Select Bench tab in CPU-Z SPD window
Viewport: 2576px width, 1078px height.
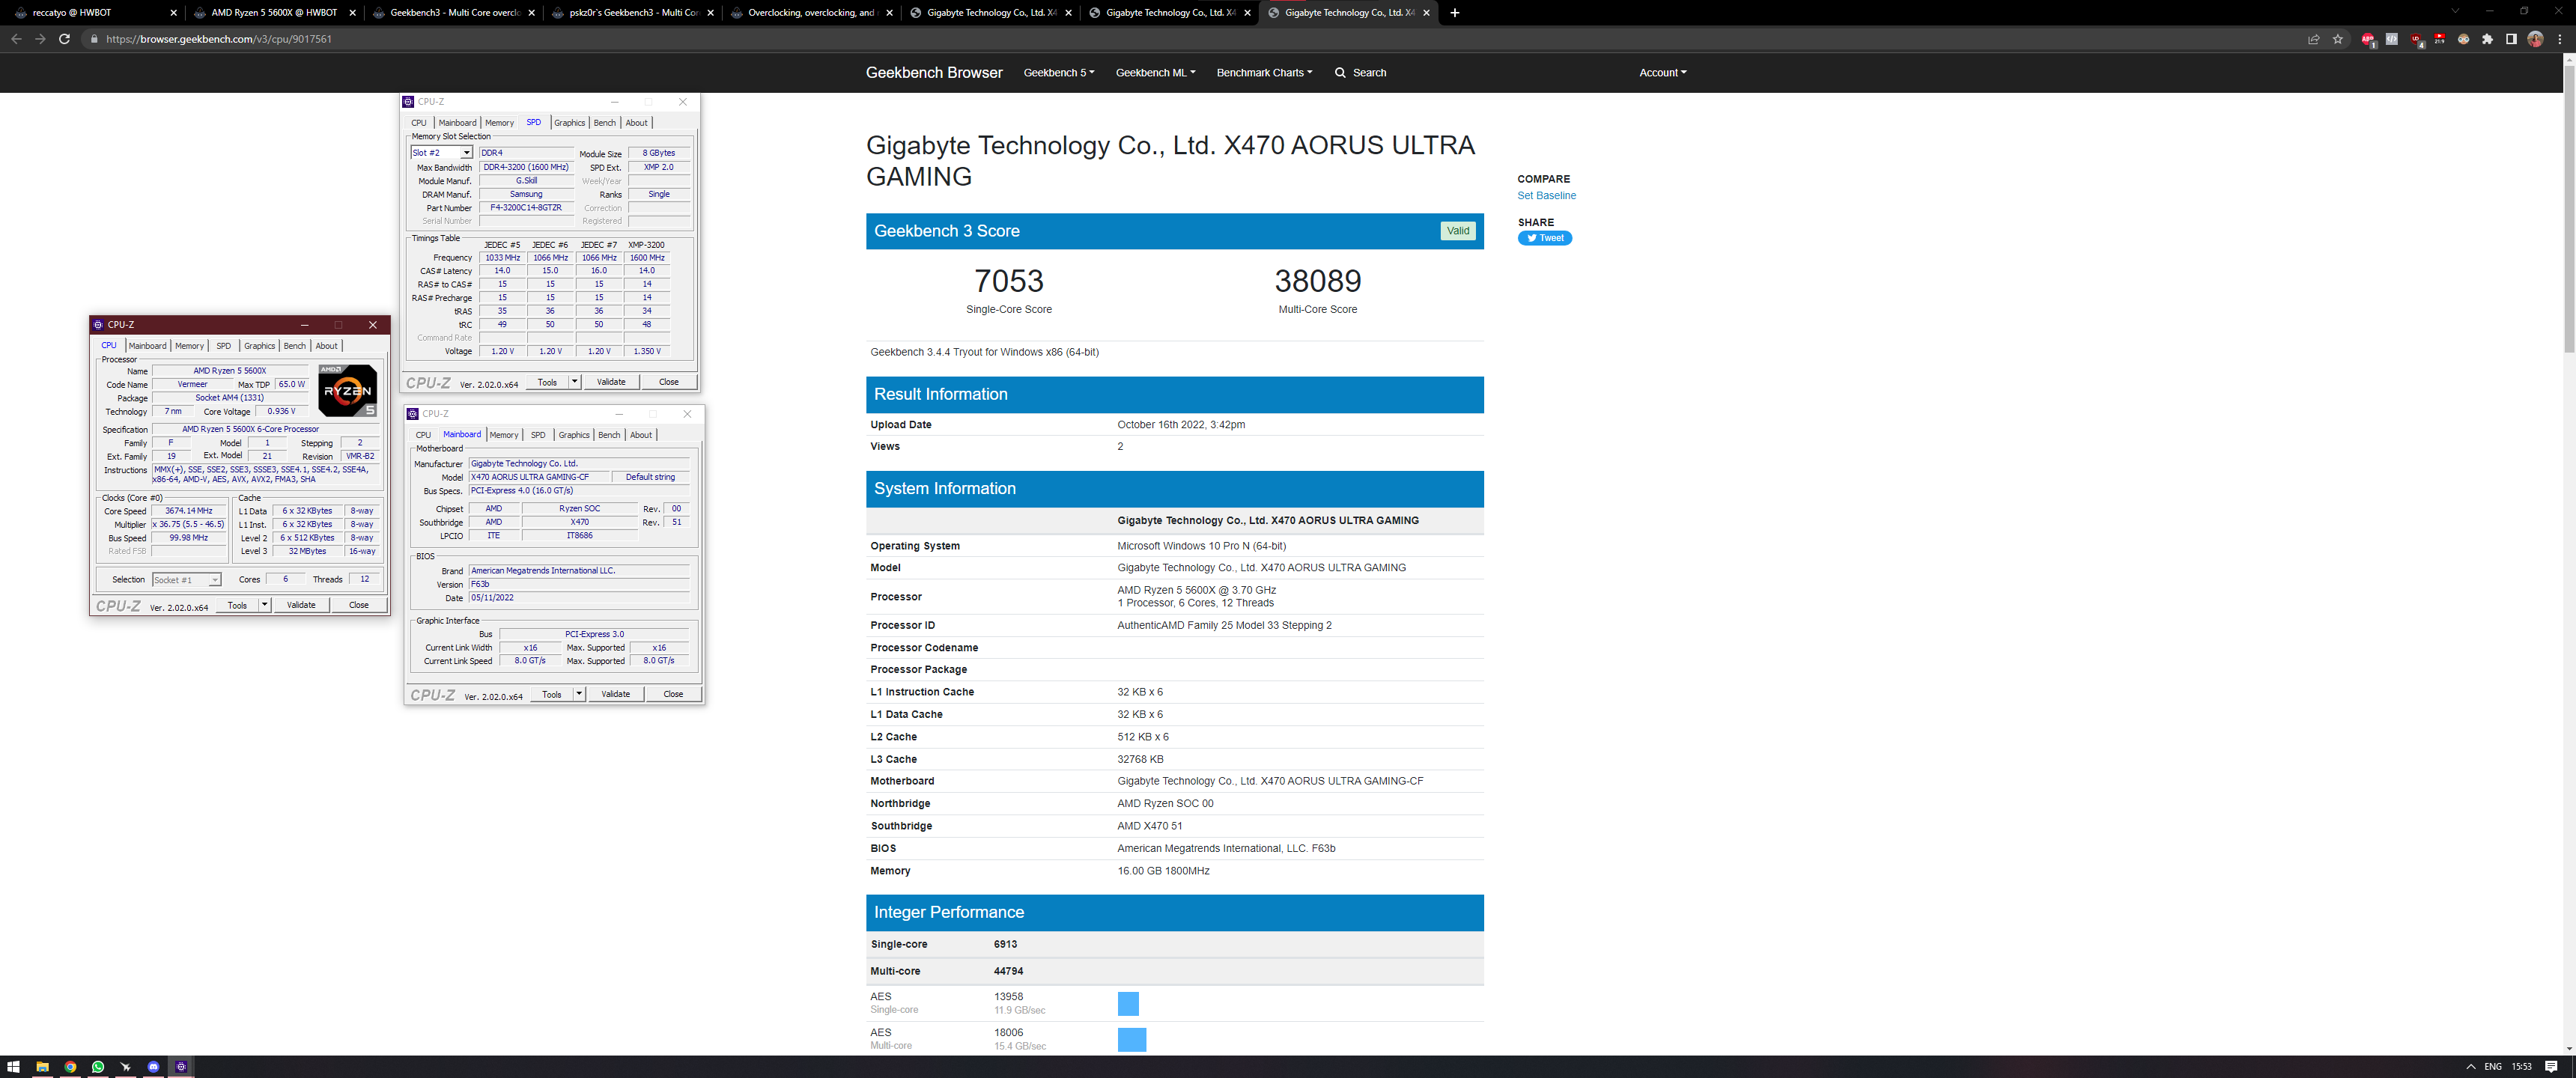[605, 123]
